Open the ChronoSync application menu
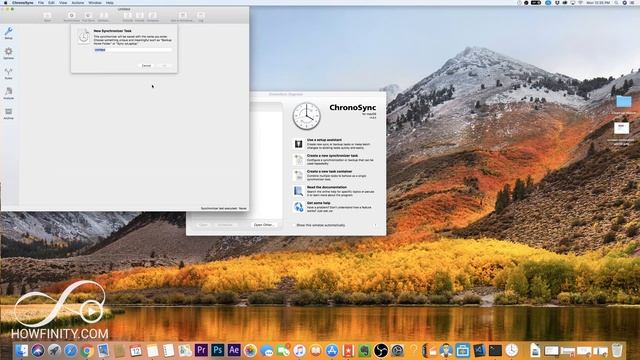Image resolution: width=640 pixels, height=360 pixels. coord(23,2)
